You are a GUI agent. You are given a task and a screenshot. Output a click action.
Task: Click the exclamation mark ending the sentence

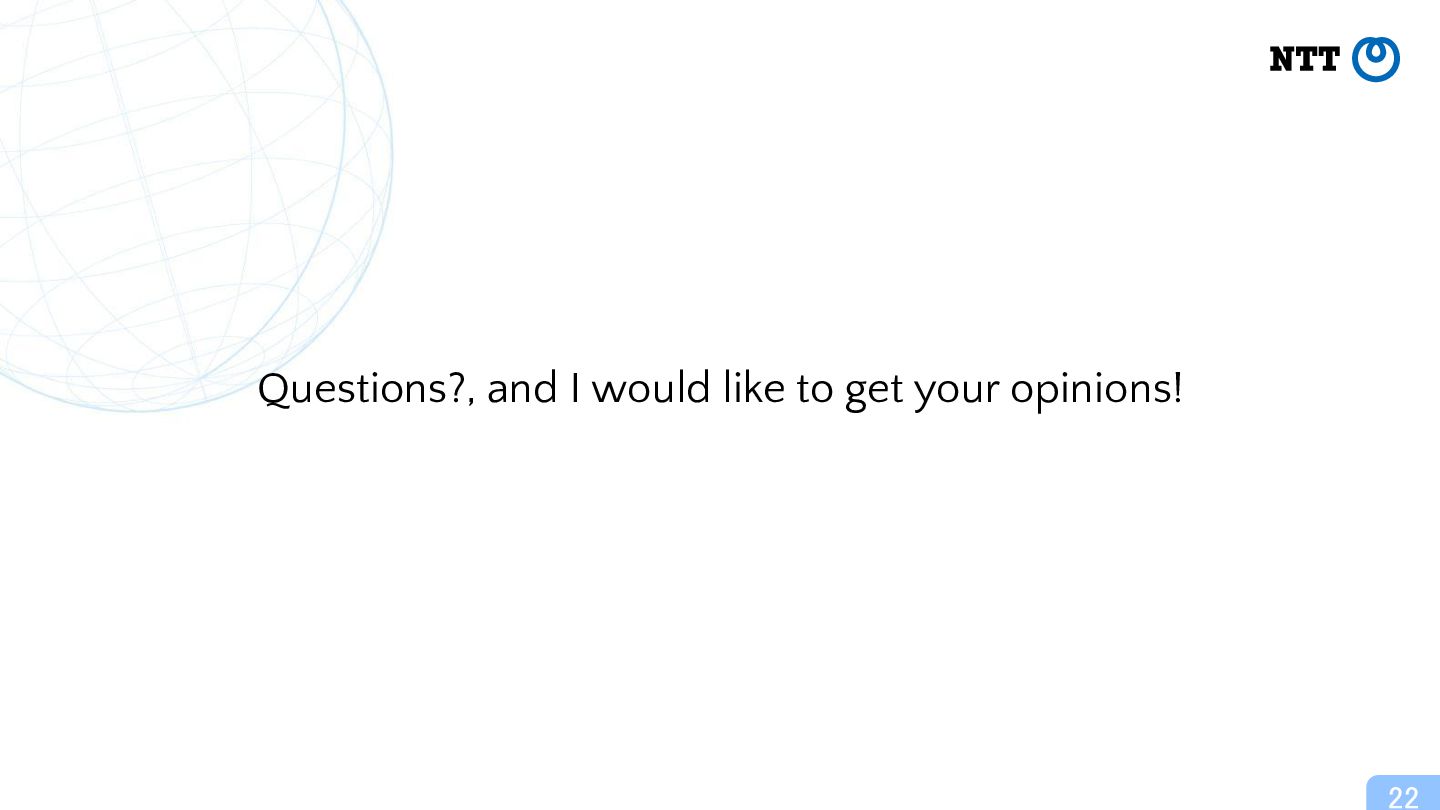[x=1177, y=388]
